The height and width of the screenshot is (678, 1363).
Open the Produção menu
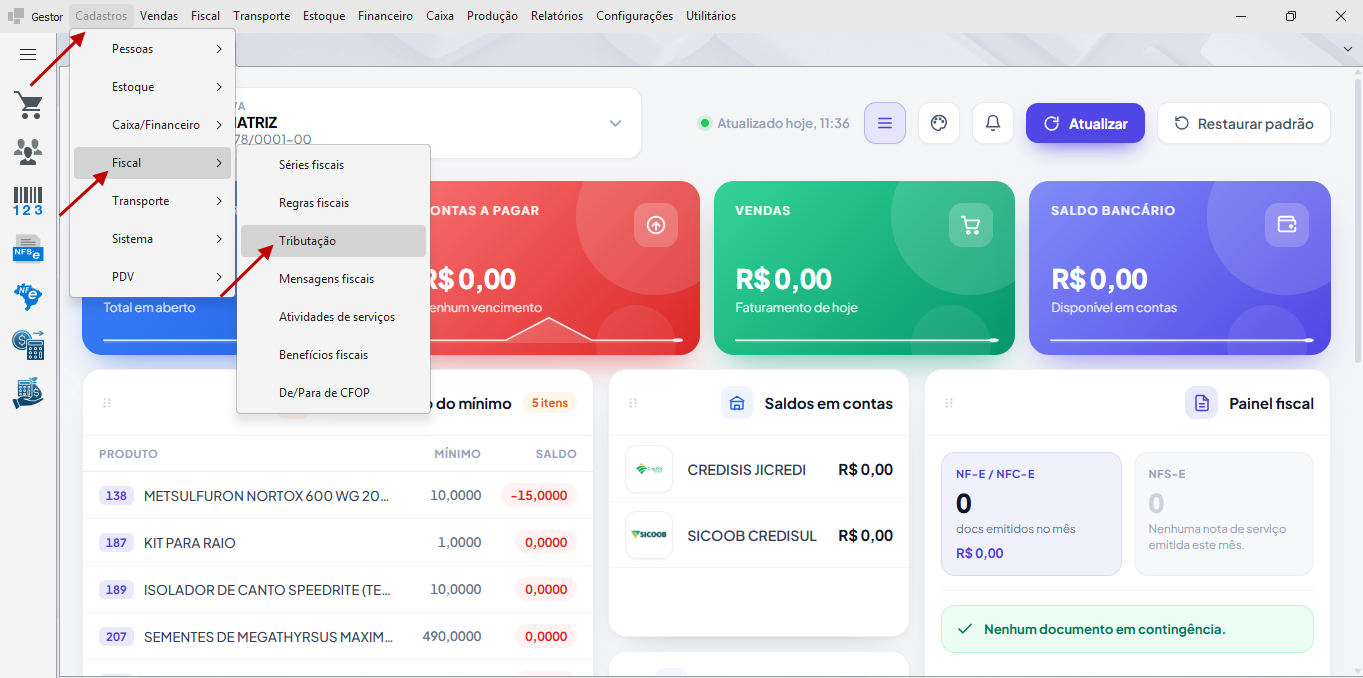[x=492, y=16]
